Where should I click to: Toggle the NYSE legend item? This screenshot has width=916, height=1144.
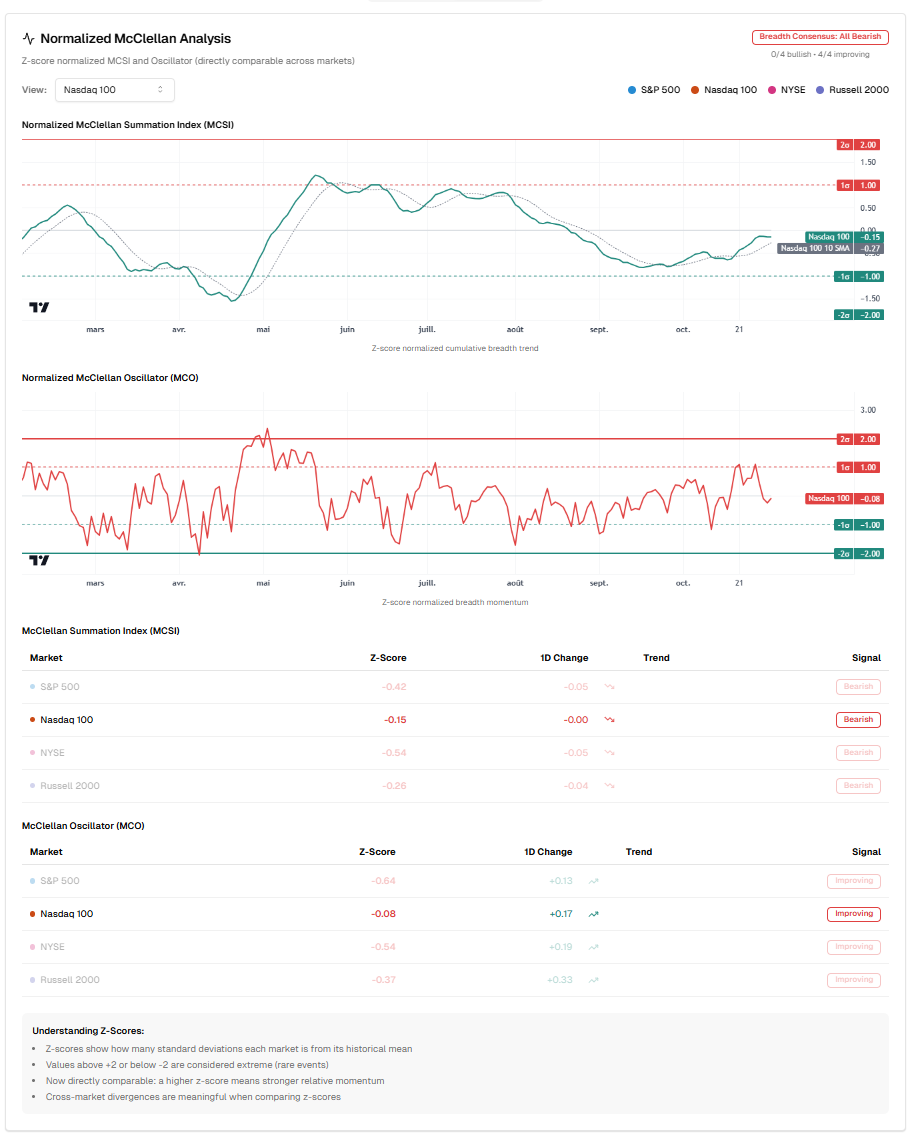click(x=787, y=90)
